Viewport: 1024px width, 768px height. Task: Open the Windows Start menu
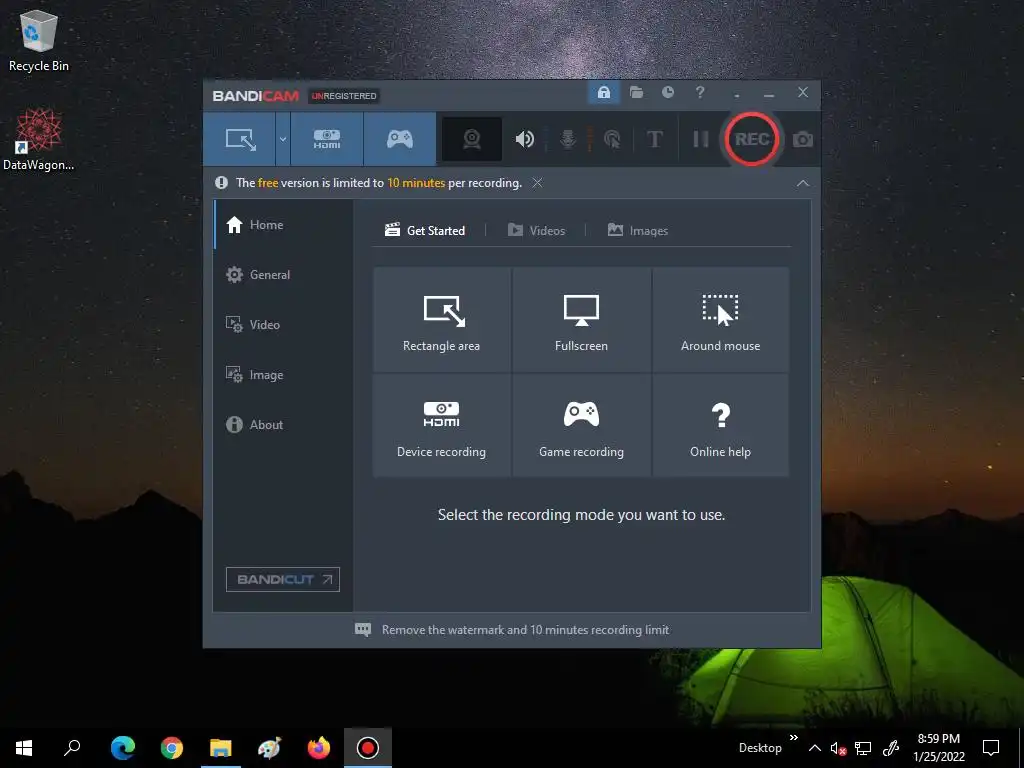(x=24, y=748)
